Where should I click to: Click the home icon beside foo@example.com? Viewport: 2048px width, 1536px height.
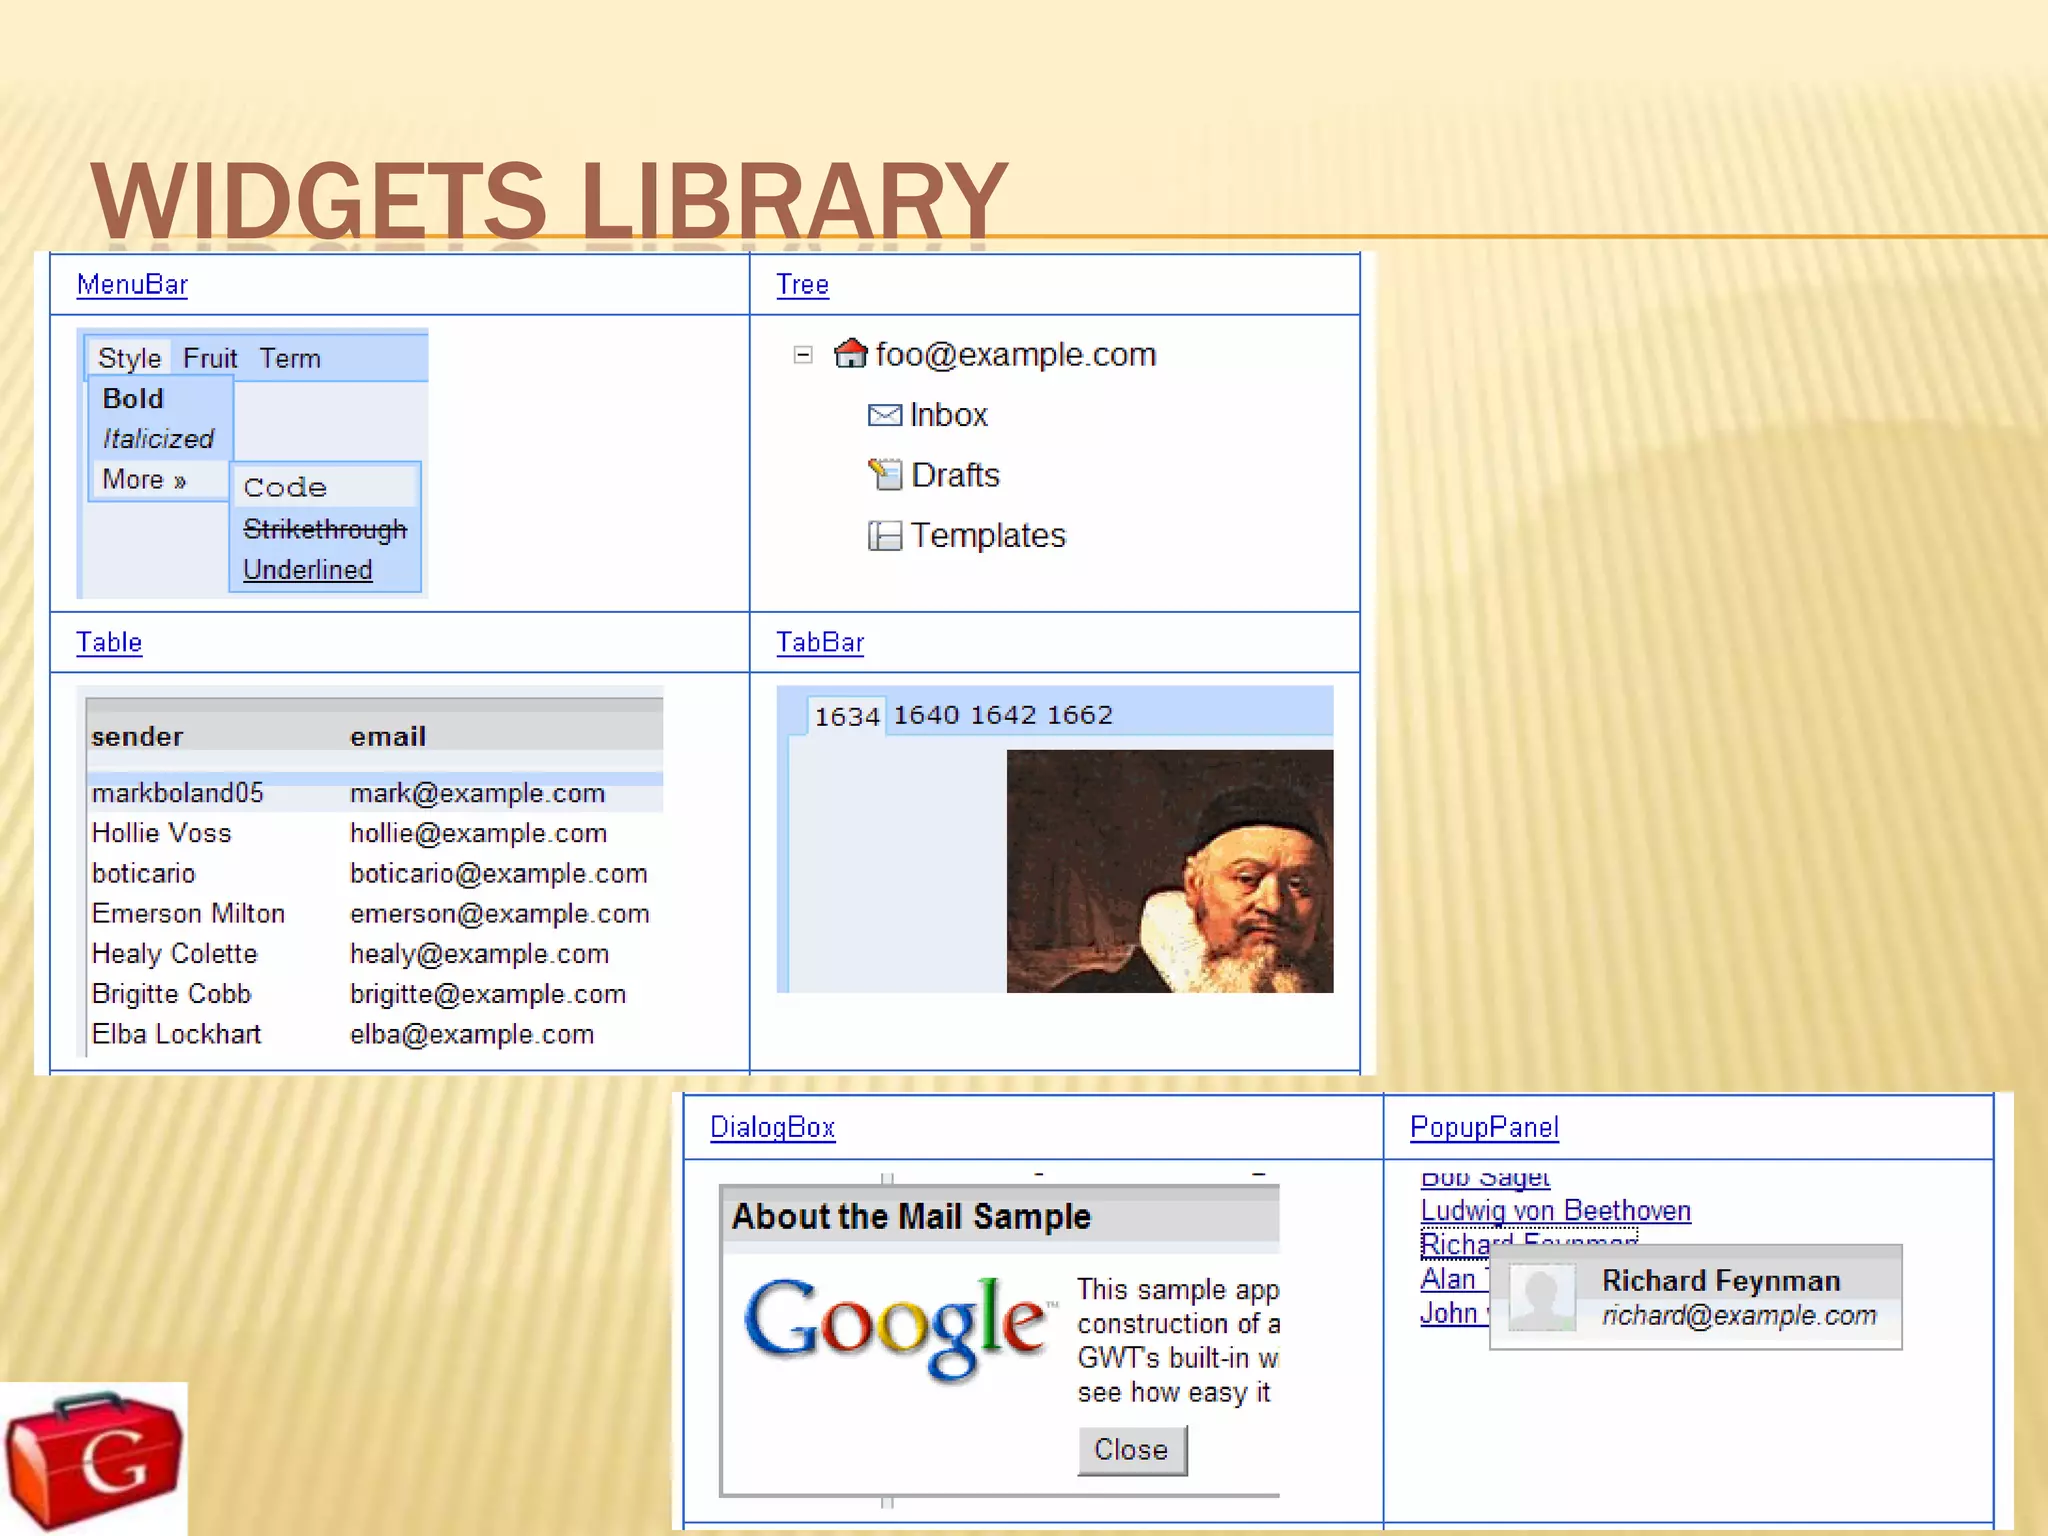coord(850,353)
